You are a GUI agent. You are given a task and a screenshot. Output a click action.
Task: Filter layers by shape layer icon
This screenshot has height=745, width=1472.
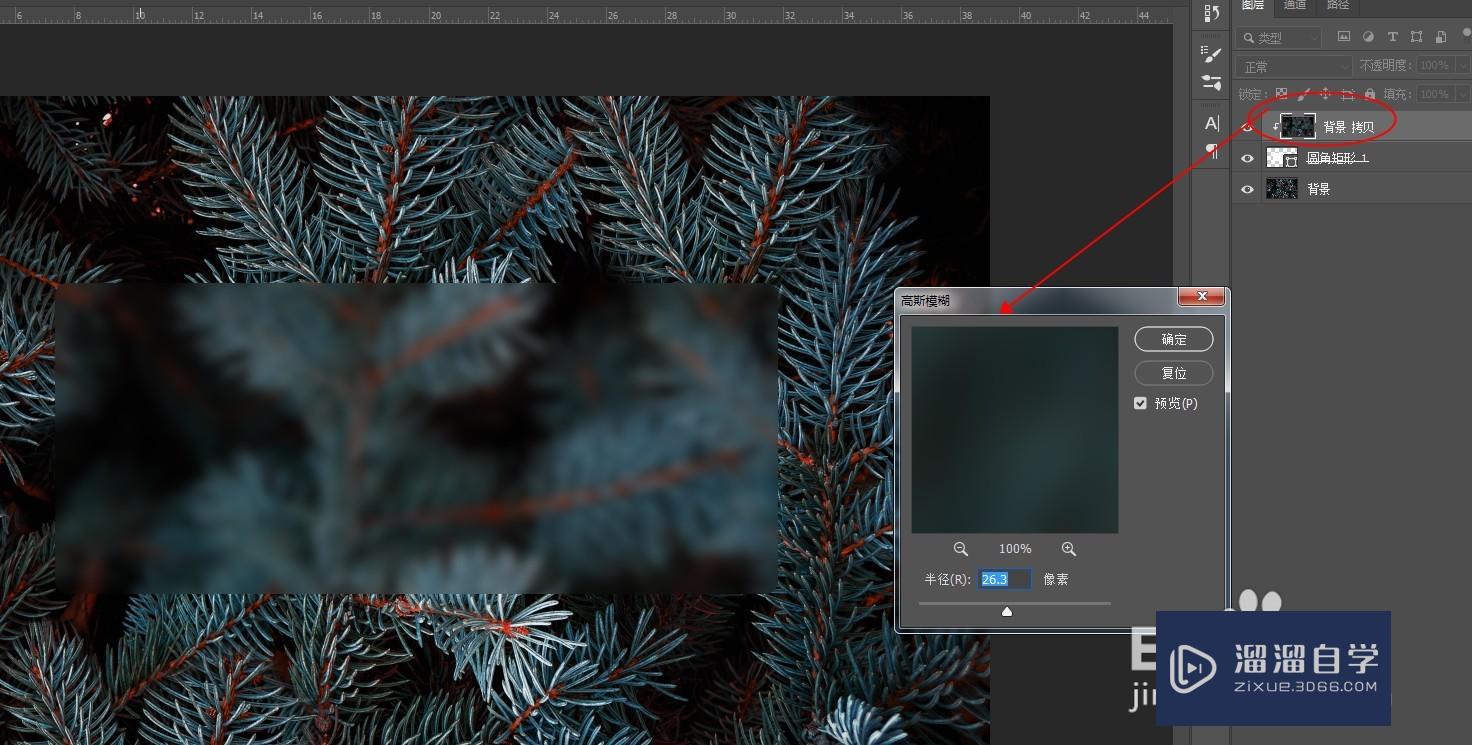1416,37
